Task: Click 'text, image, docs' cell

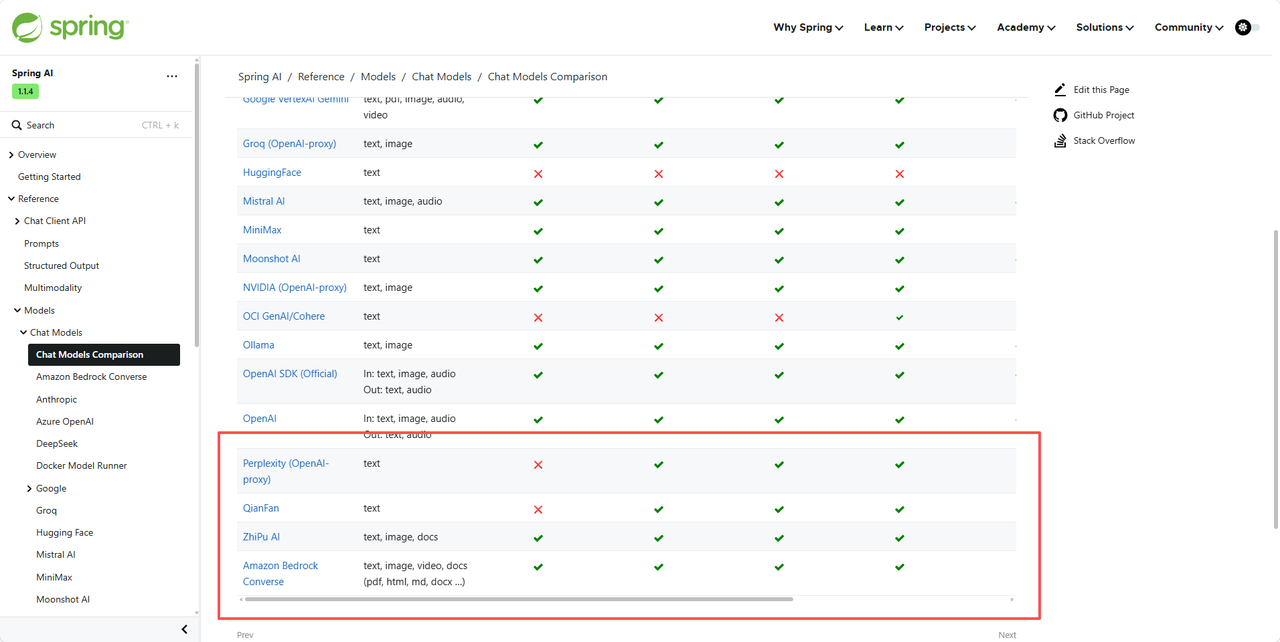Action: [400, 538]
